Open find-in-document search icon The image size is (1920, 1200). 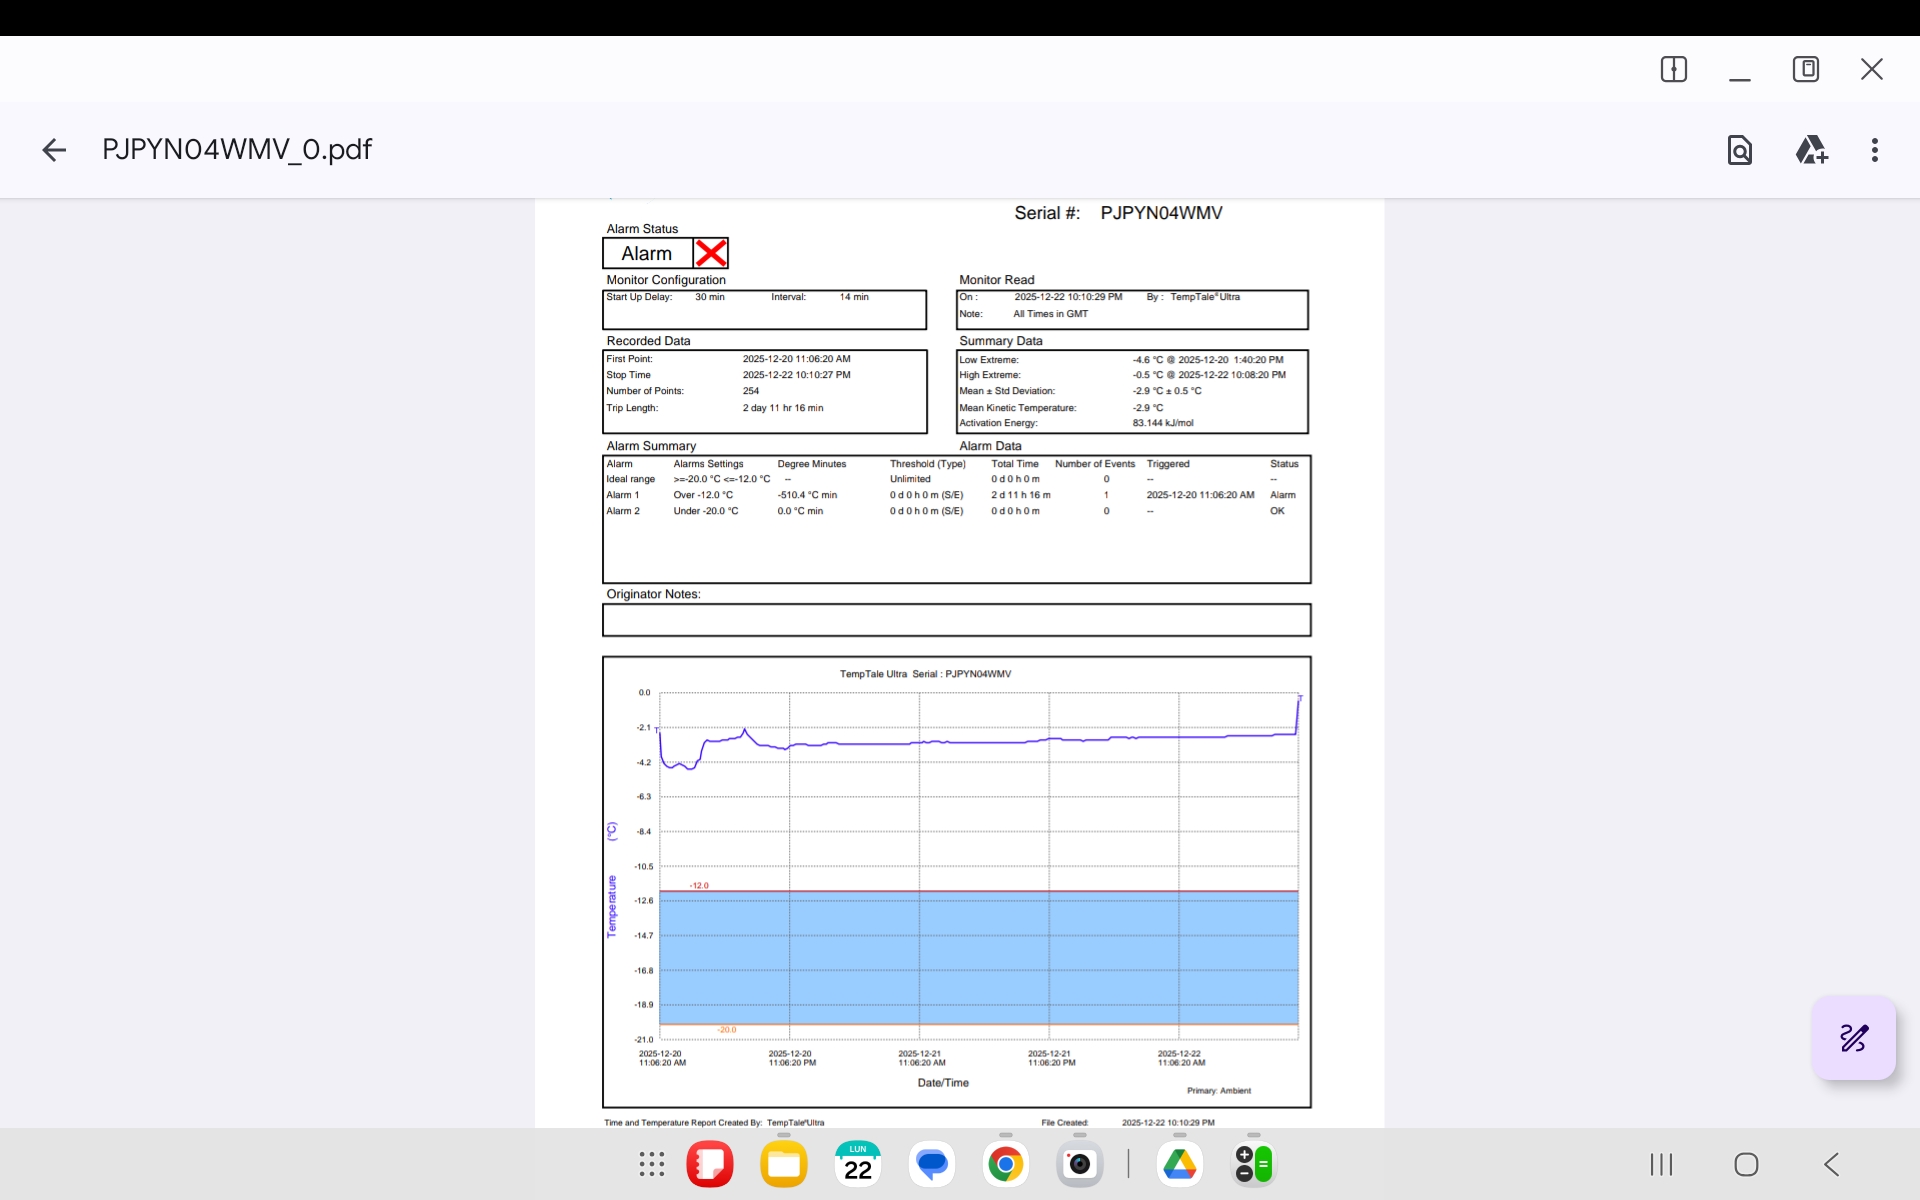(x=1740, y=150)
